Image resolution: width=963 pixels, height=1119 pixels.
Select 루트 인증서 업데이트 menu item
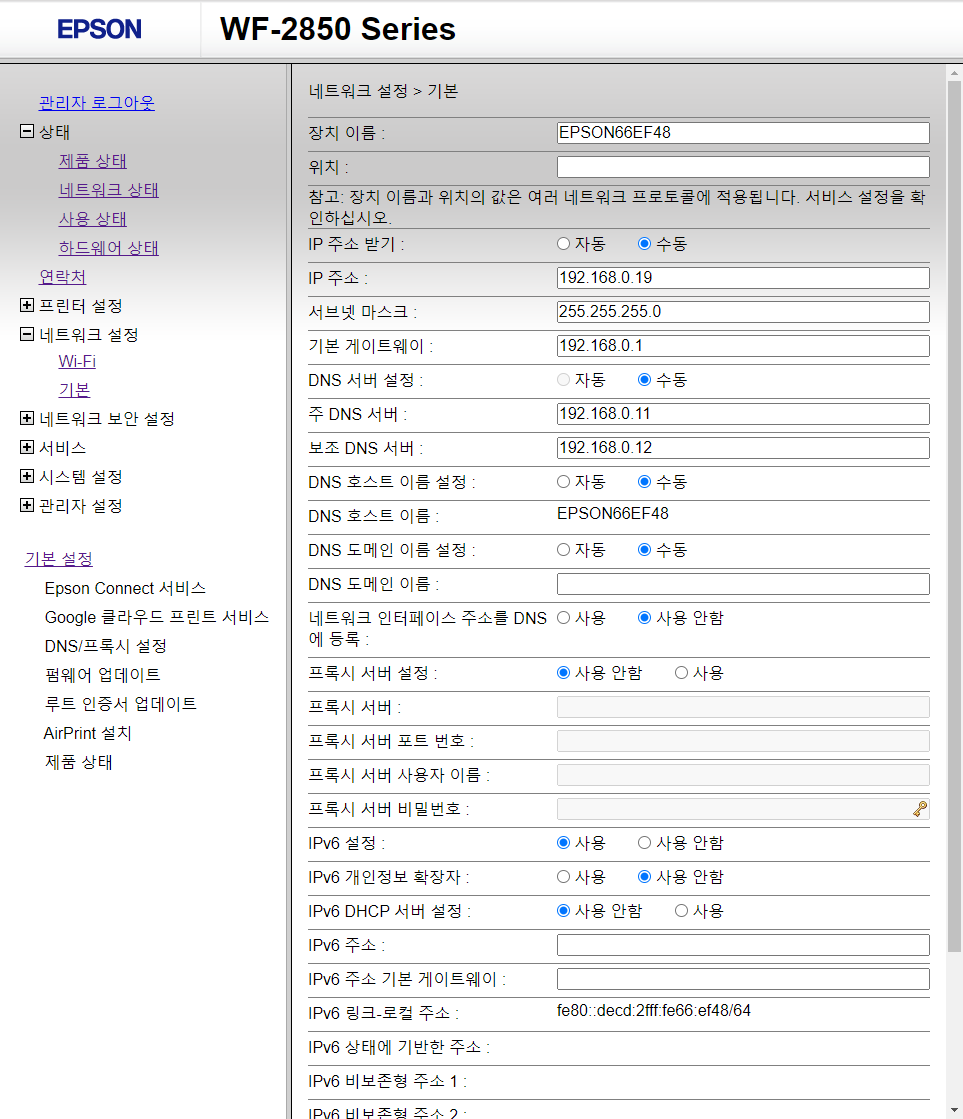point(121,704)
